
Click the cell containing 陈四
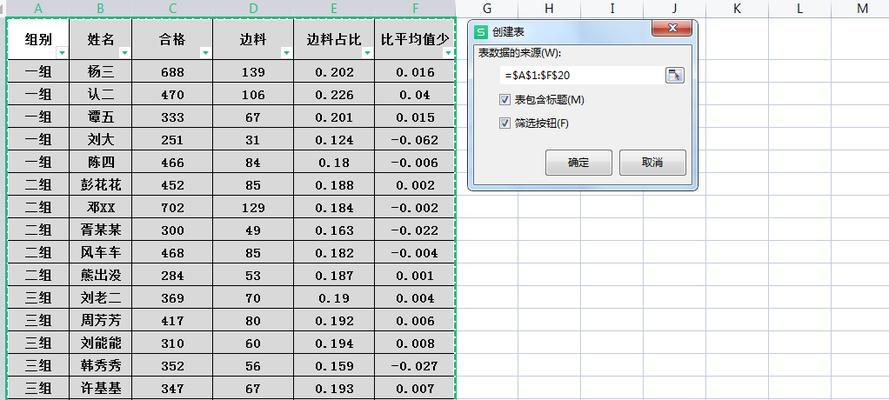[101, 162]
